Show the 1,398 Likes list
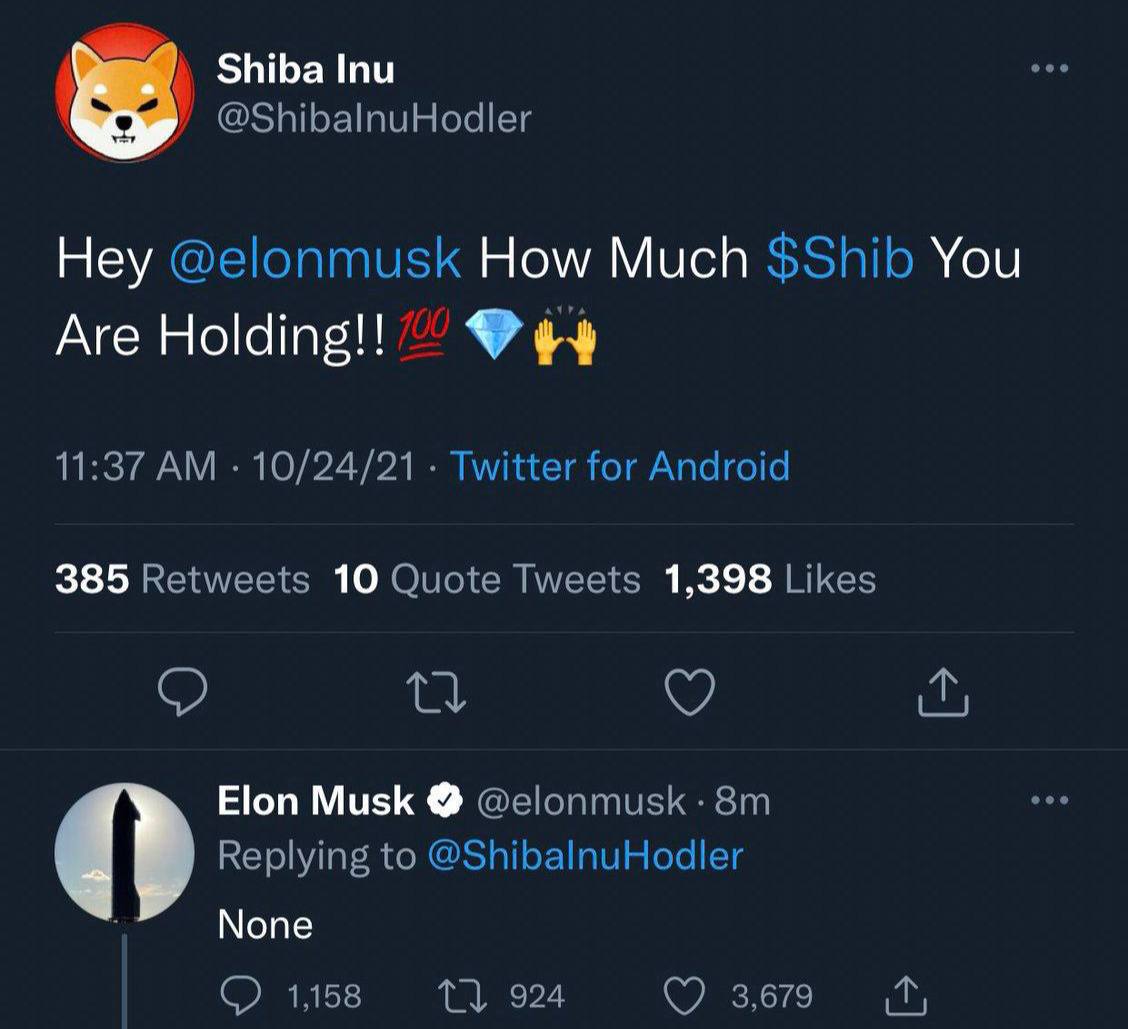The height and width of the screenshot is (1029, 1128). [770, 579]
